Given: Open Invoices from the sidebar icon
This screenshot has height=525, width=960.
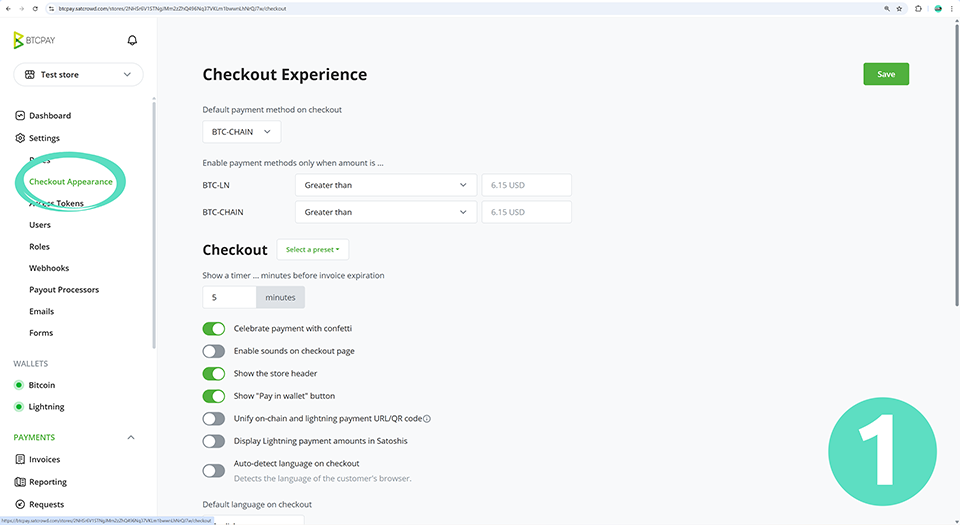Looking at the screenshot, I should (19, 460).
